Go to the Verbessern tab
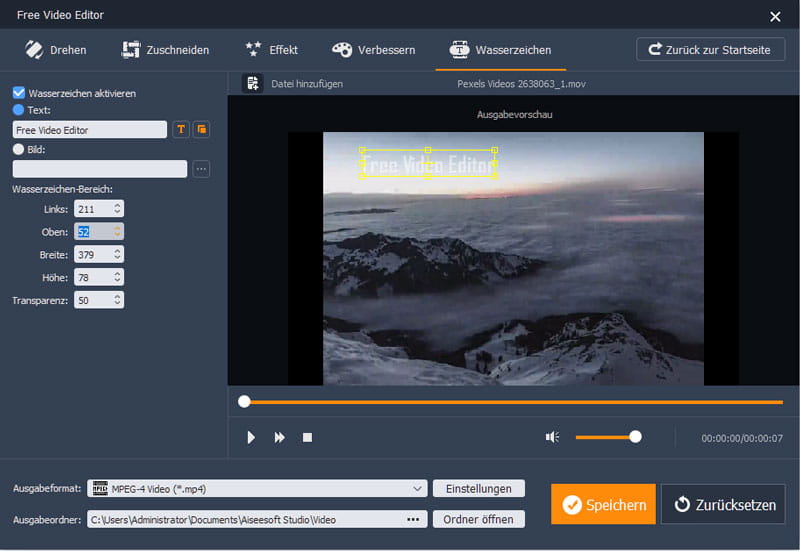This screenshot has height=551, width=800. [373, 50]
